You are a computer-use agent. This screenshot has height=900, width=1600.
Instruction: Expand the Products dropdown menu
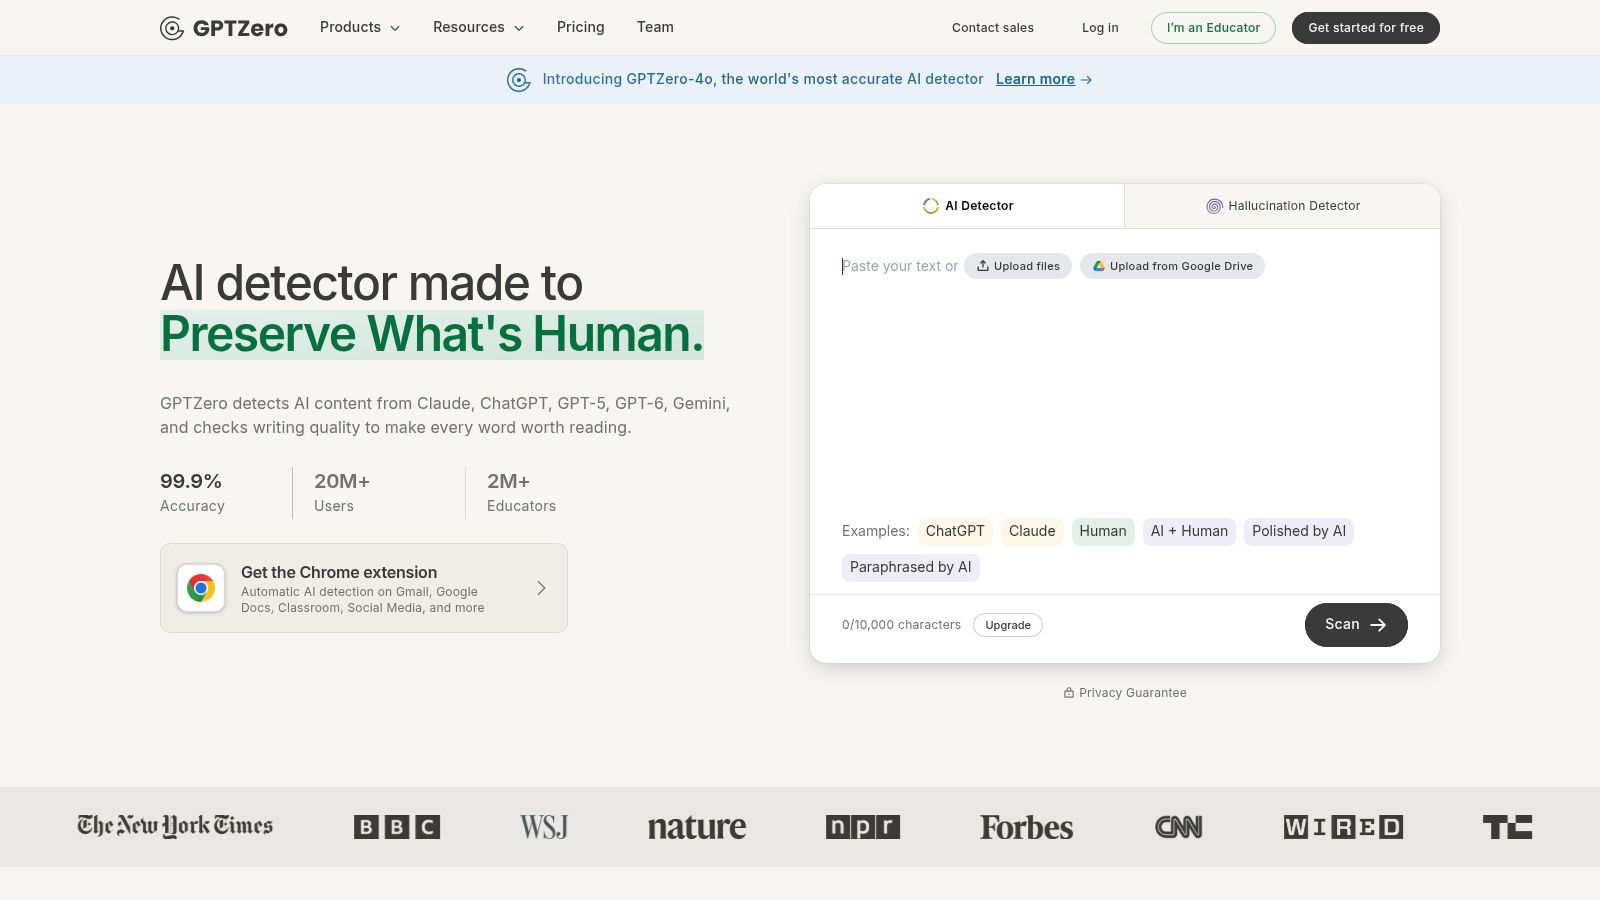pyautogui.click(x=360, y=27)
